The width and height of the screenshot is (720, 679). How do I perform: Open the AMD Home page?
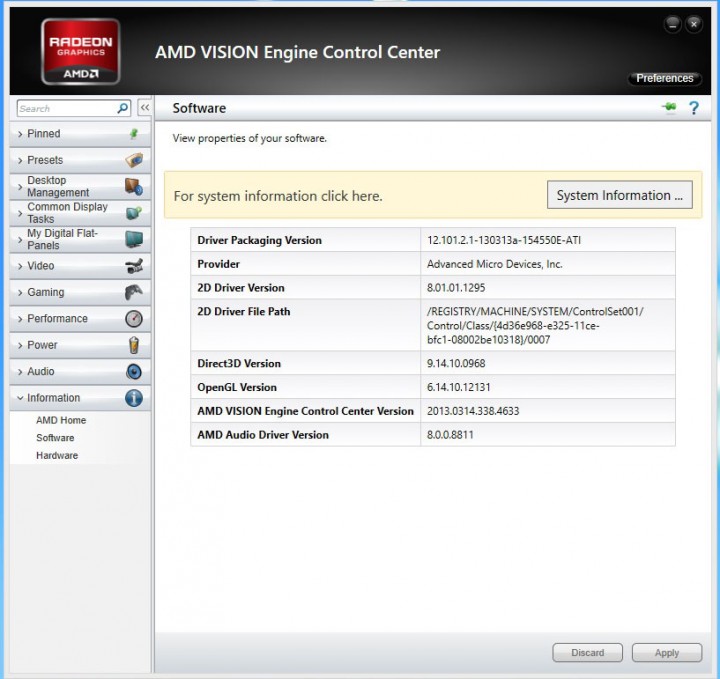click(61, 420)
